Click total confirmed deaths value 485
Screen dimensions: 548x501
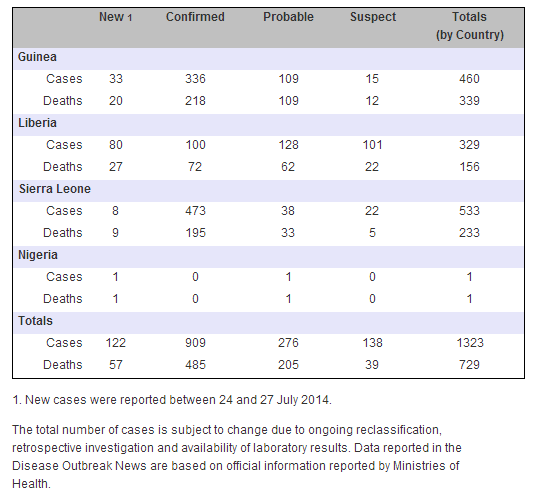tap(195, 365)
